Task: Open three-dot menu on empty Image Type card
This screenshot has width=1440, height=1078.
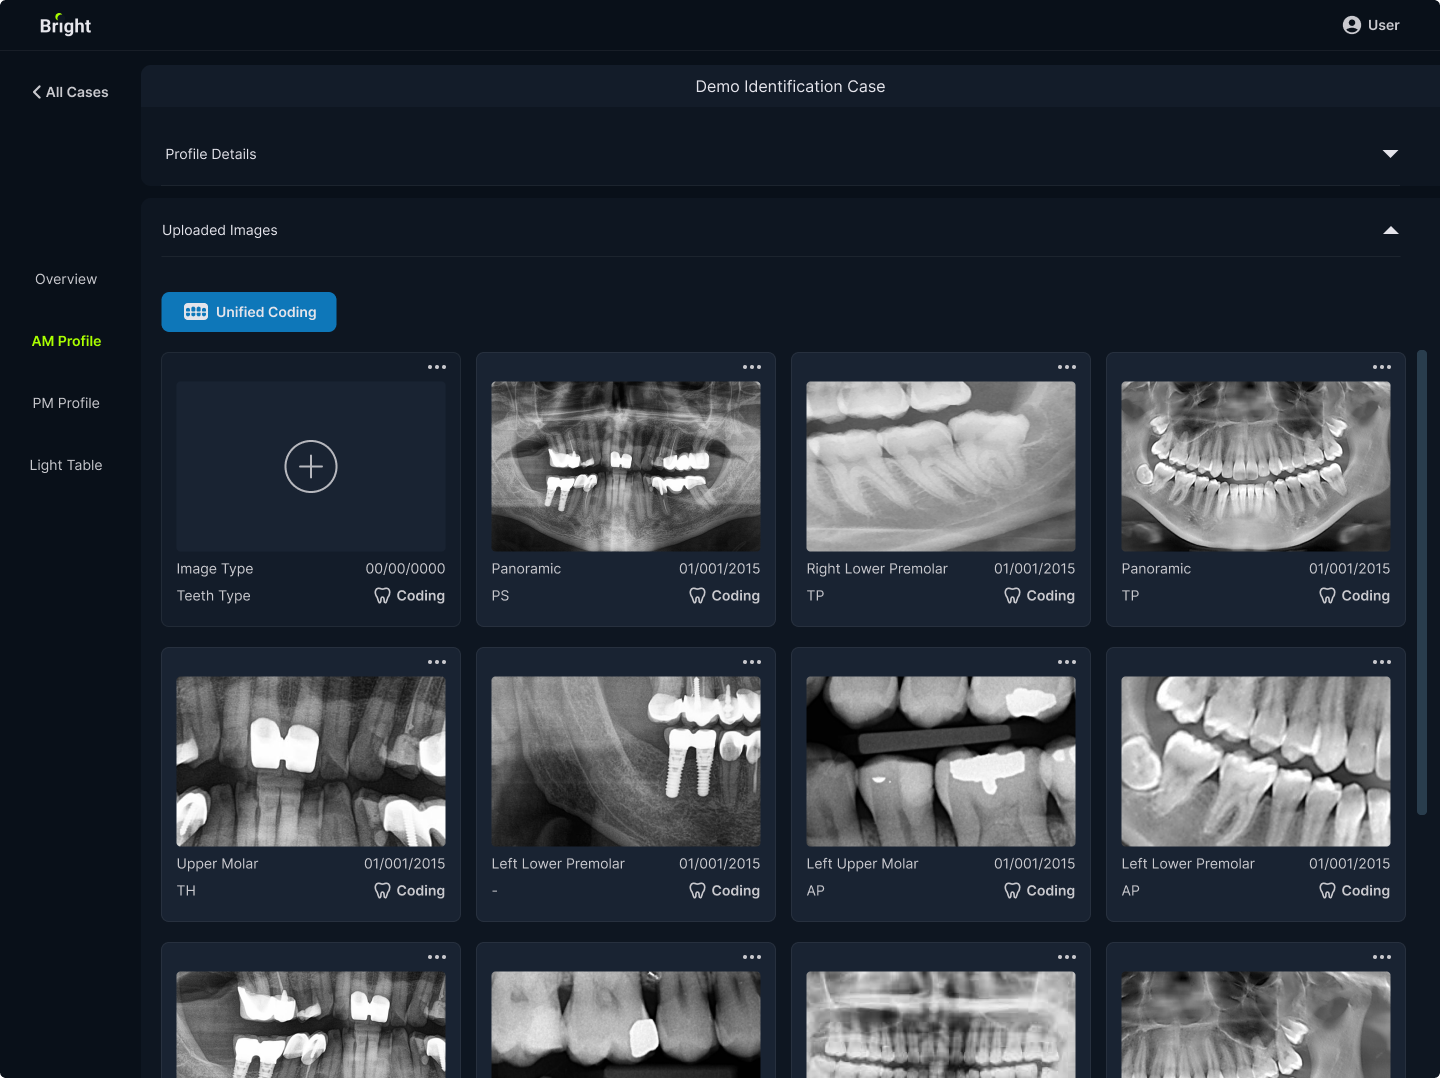Action: pyautogui.click(x=437, y=367)
